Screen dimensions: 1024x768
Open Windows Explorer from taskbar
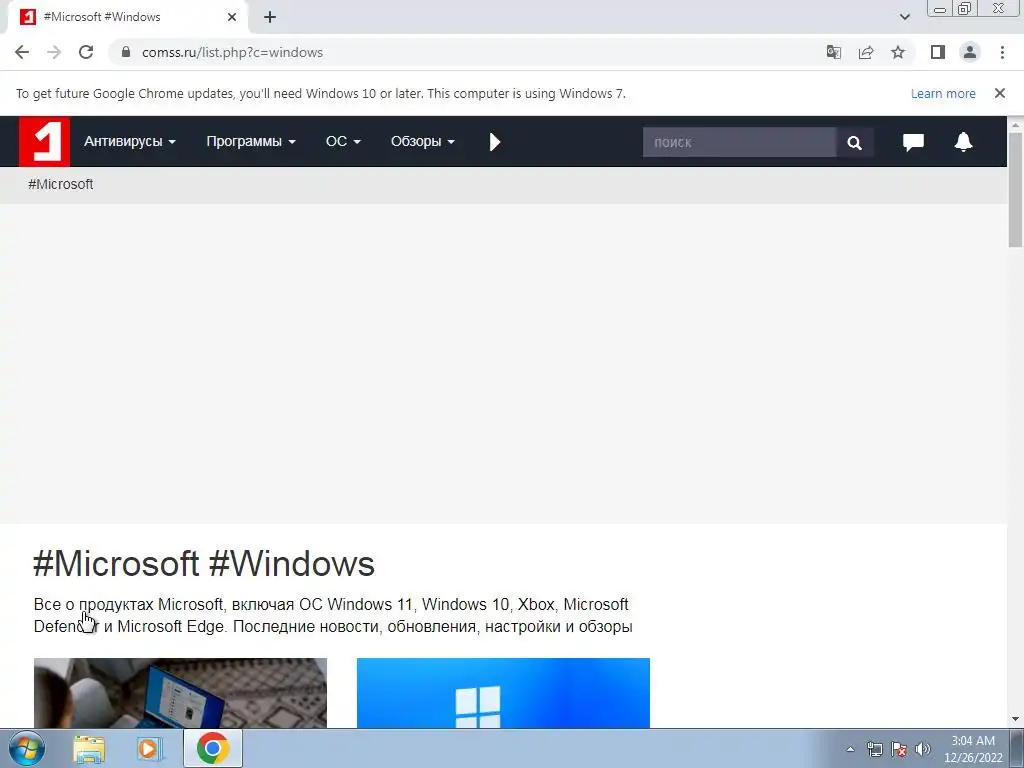coord(89,749)
